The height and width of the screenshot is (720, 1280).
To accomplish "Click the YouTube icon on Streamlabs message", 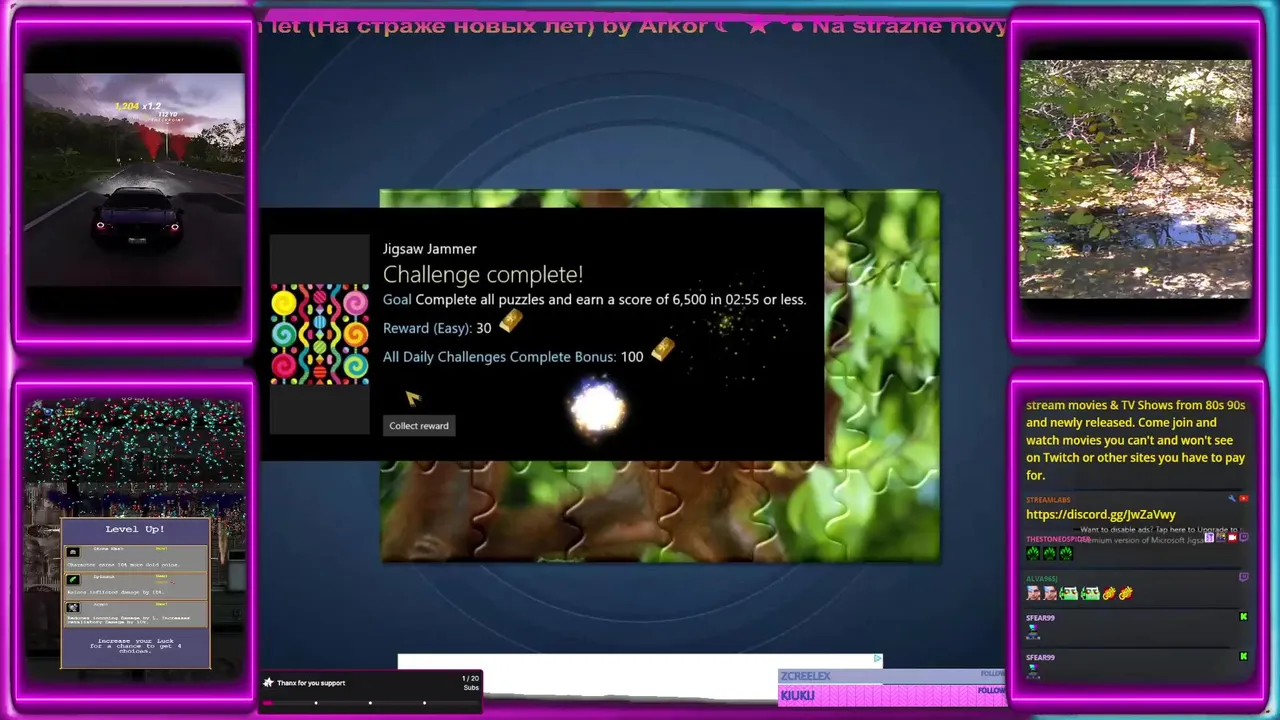I will coord(1244,498).
